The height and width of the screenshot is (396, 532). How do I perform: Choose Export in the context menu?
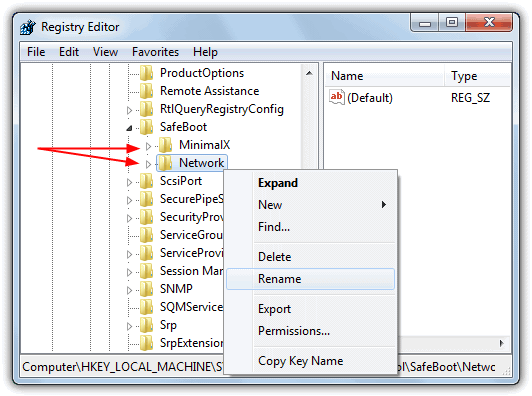point(310,309)
